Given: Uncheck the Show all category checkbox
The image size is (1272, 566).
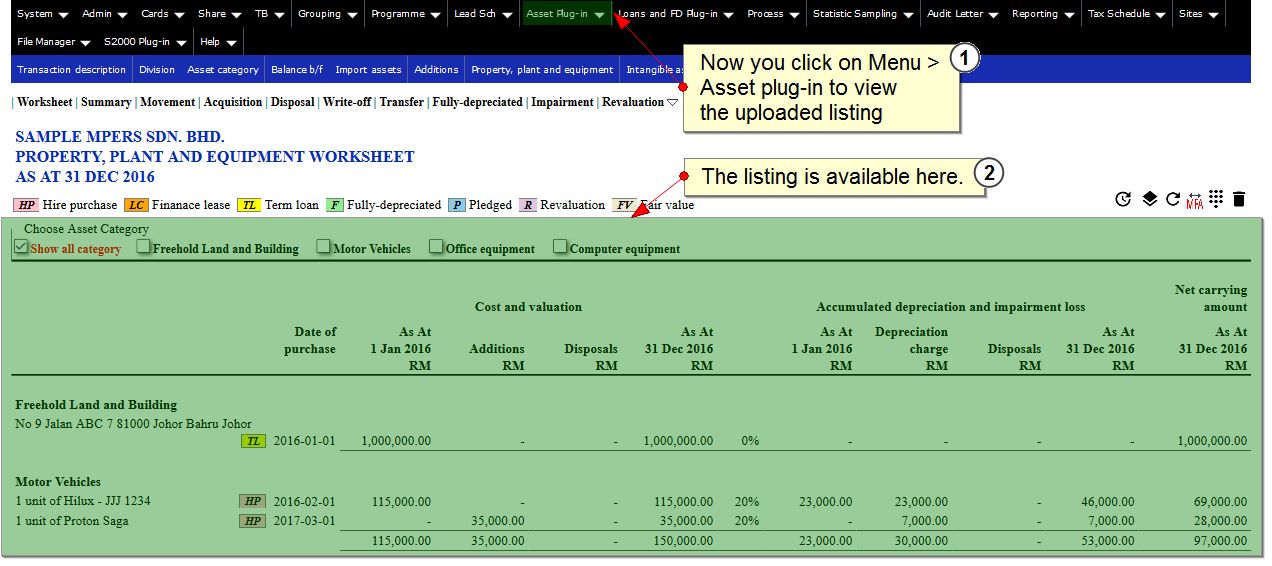Looking at the screenshot, I should pyautogui.click(x=21, y=247).
